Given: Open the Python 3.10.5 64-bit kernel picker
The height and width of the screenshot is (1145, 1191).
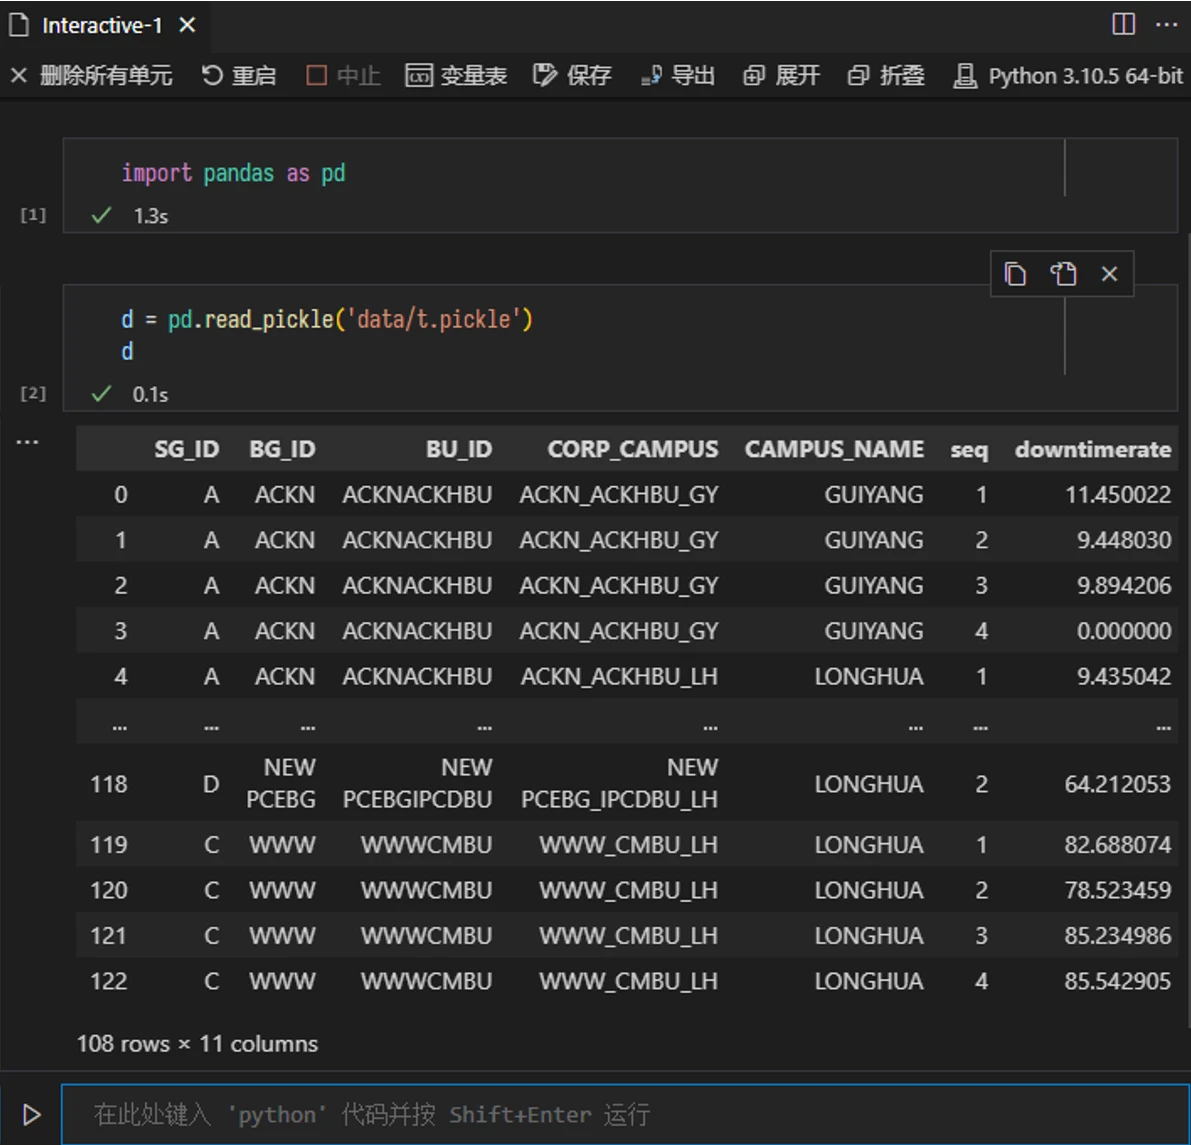Looking at the screenshot, I should 1068,76.
